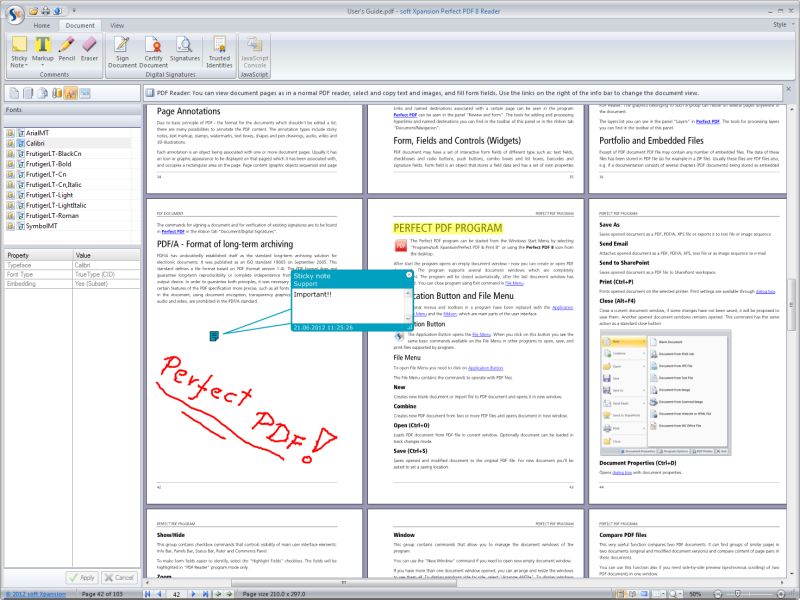800x600 pixels.
Task: Toggle full screen view in status bar
Action: pyautogui.click(x=644, y=594)
